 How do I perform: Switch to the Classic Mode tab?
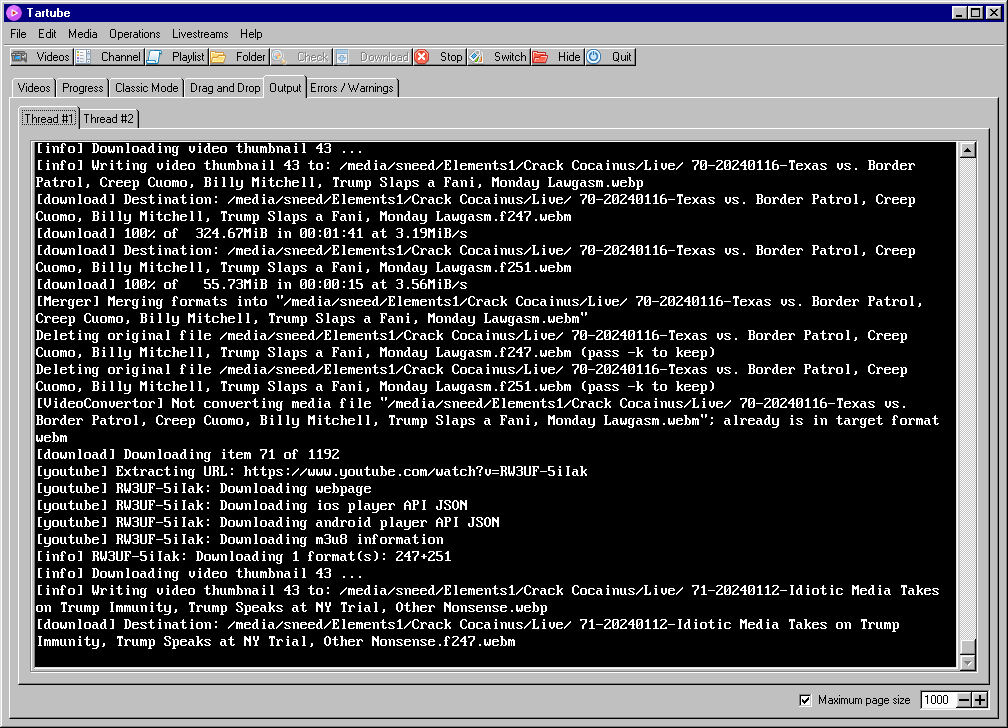coord(147,88)
